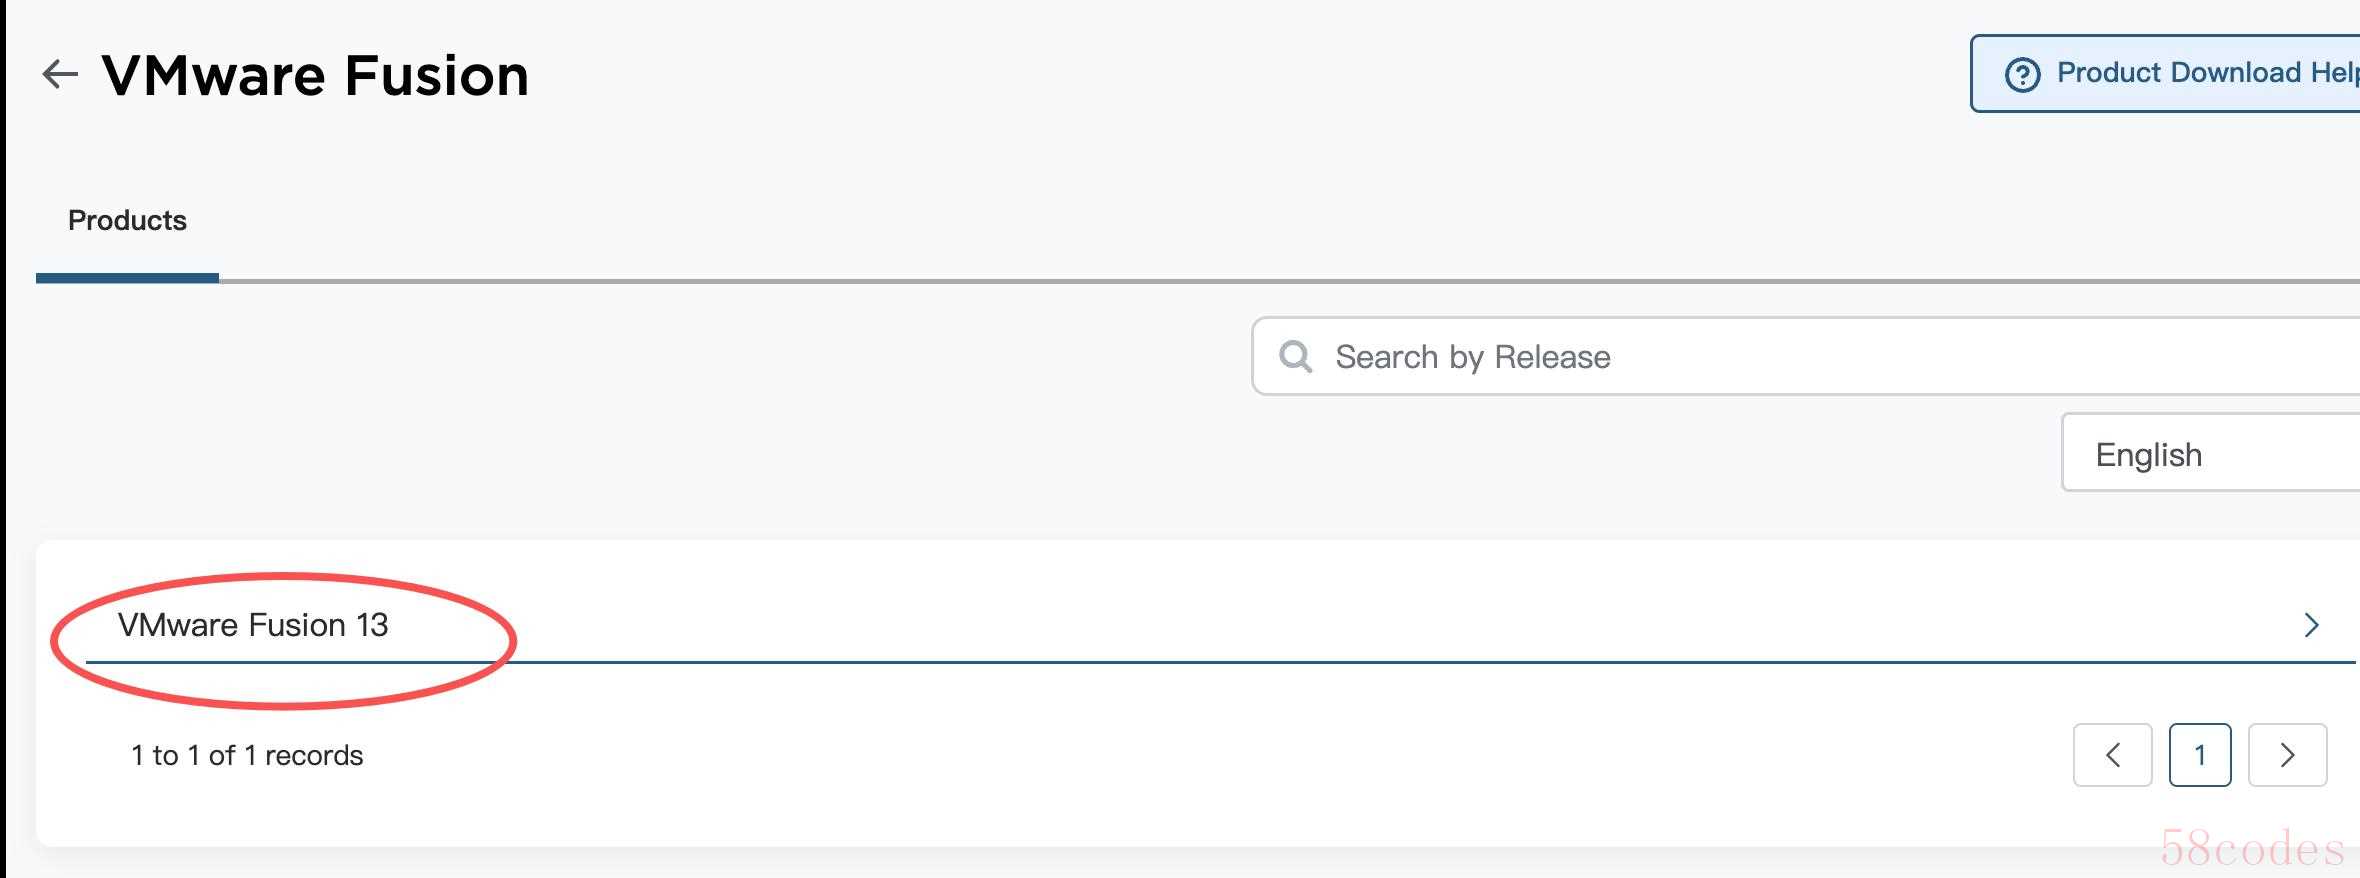Click the 58codes watermark text
This screenshot has width=2360, height=878.
click(2251, 848)
